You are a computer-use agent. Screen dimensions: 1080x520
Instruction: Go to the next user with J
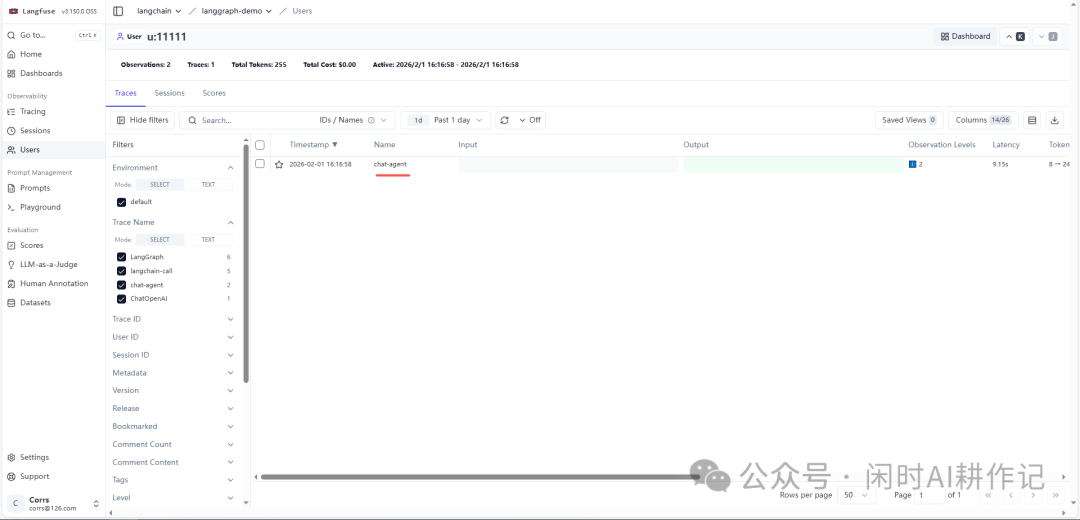1047,37
